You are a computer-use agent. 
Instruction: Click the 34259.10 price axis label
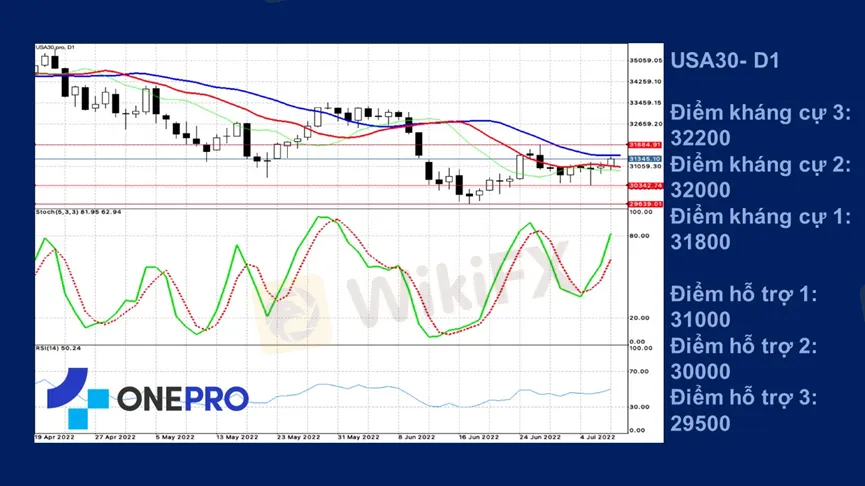click(645, 82)
